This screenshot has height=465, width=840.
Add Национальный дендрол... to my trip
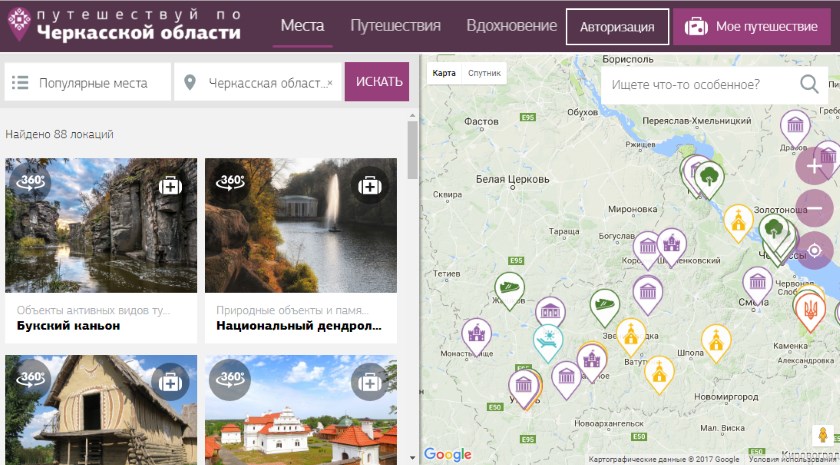(x=370, y=185)
